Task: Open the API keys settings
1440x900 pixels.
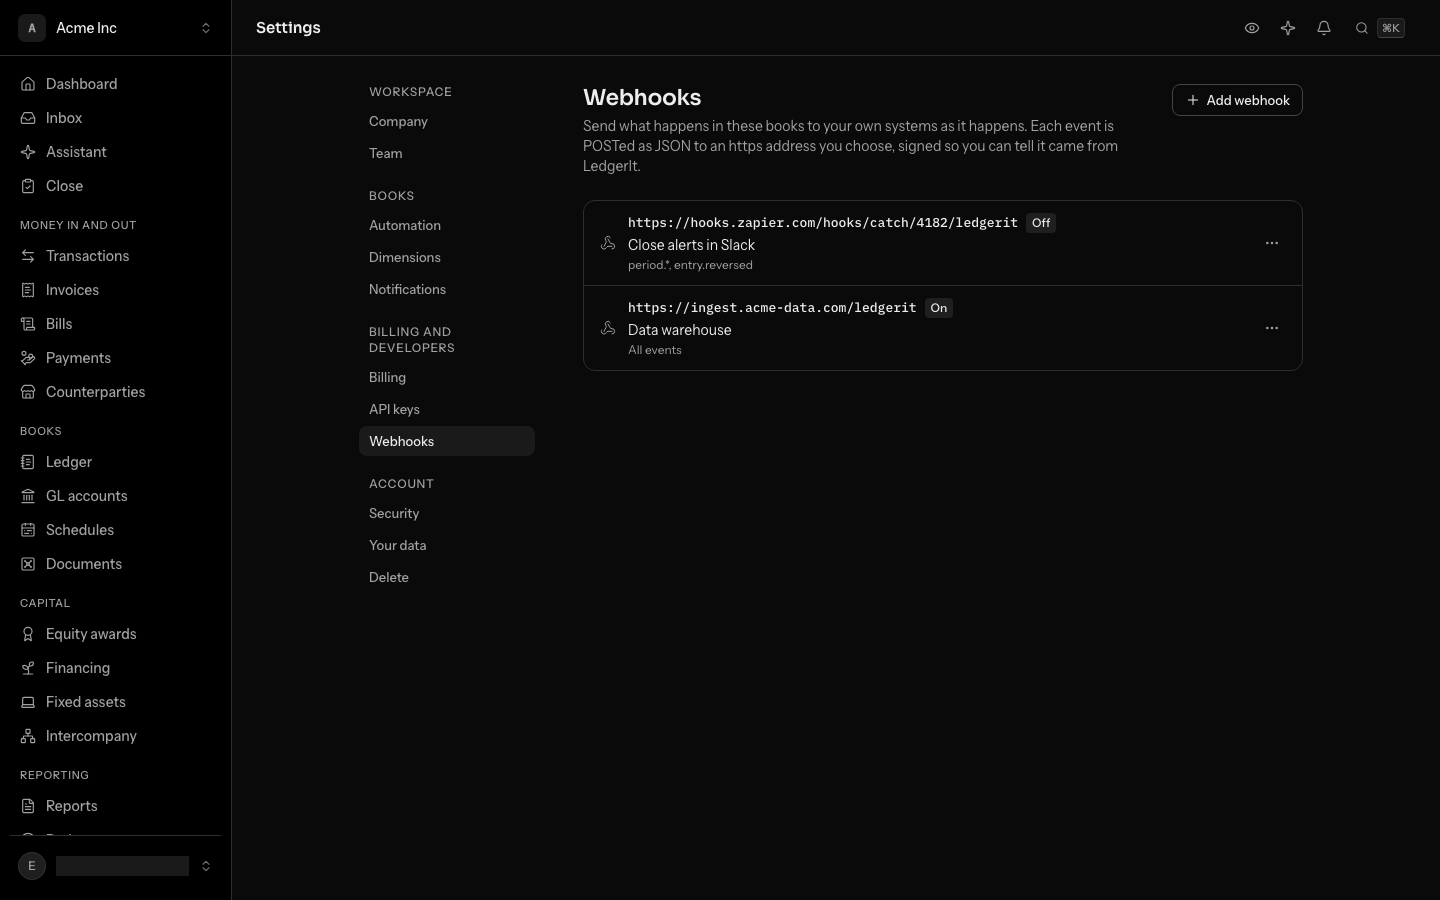Action: (x=447, y=409)
